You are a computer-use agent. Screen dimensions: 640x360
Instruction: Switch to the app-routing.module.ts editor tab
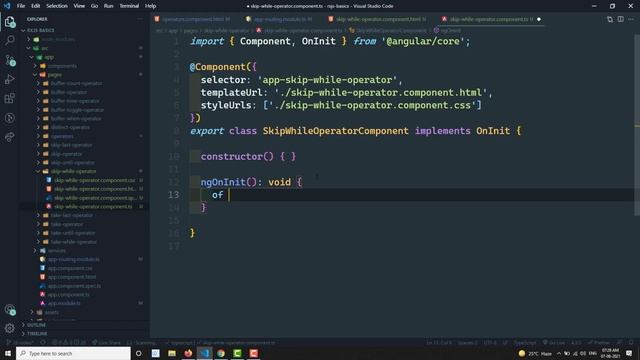point(280,19)
